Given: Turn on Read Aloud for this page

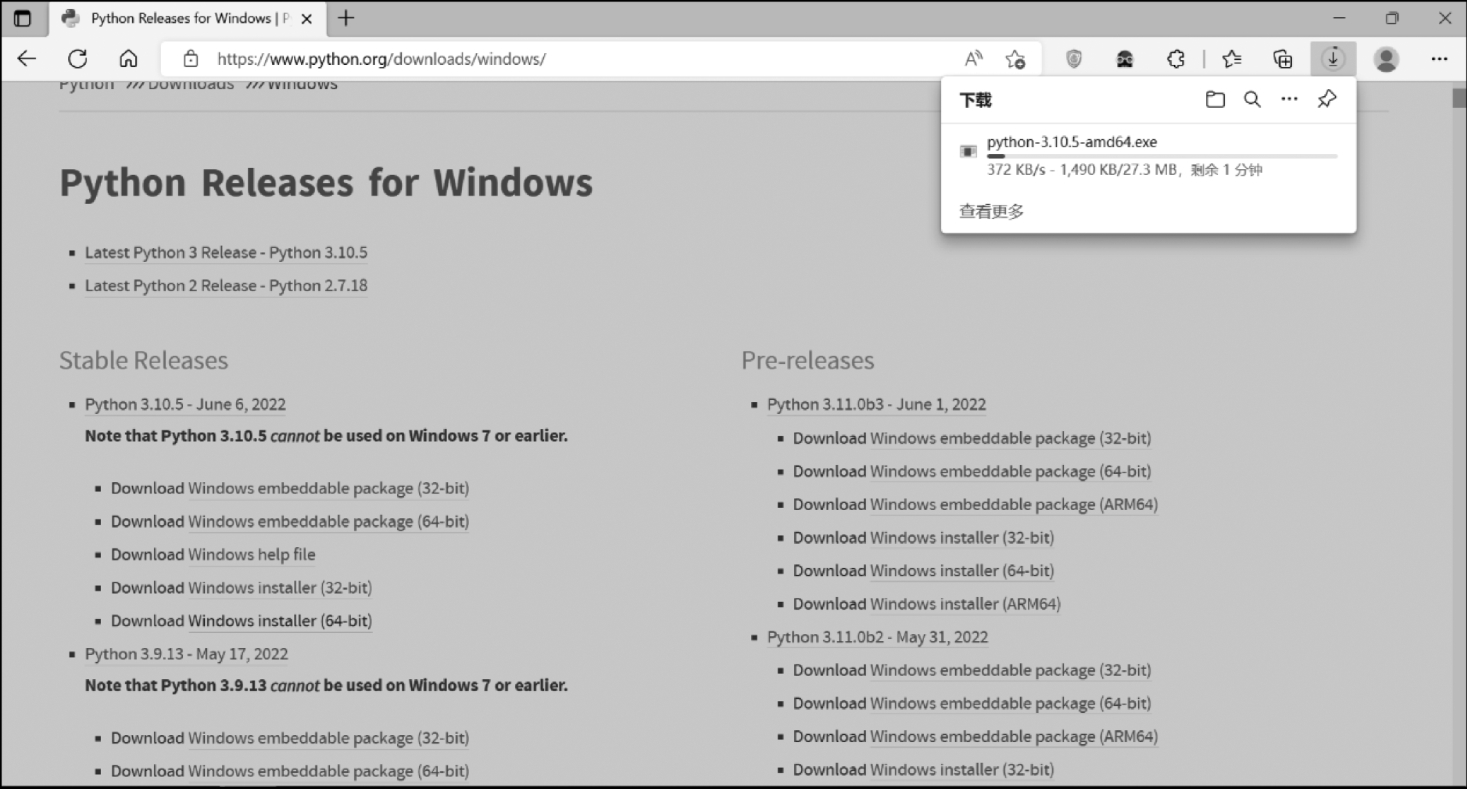Looking at the screenshot, I should pos(973,59).
